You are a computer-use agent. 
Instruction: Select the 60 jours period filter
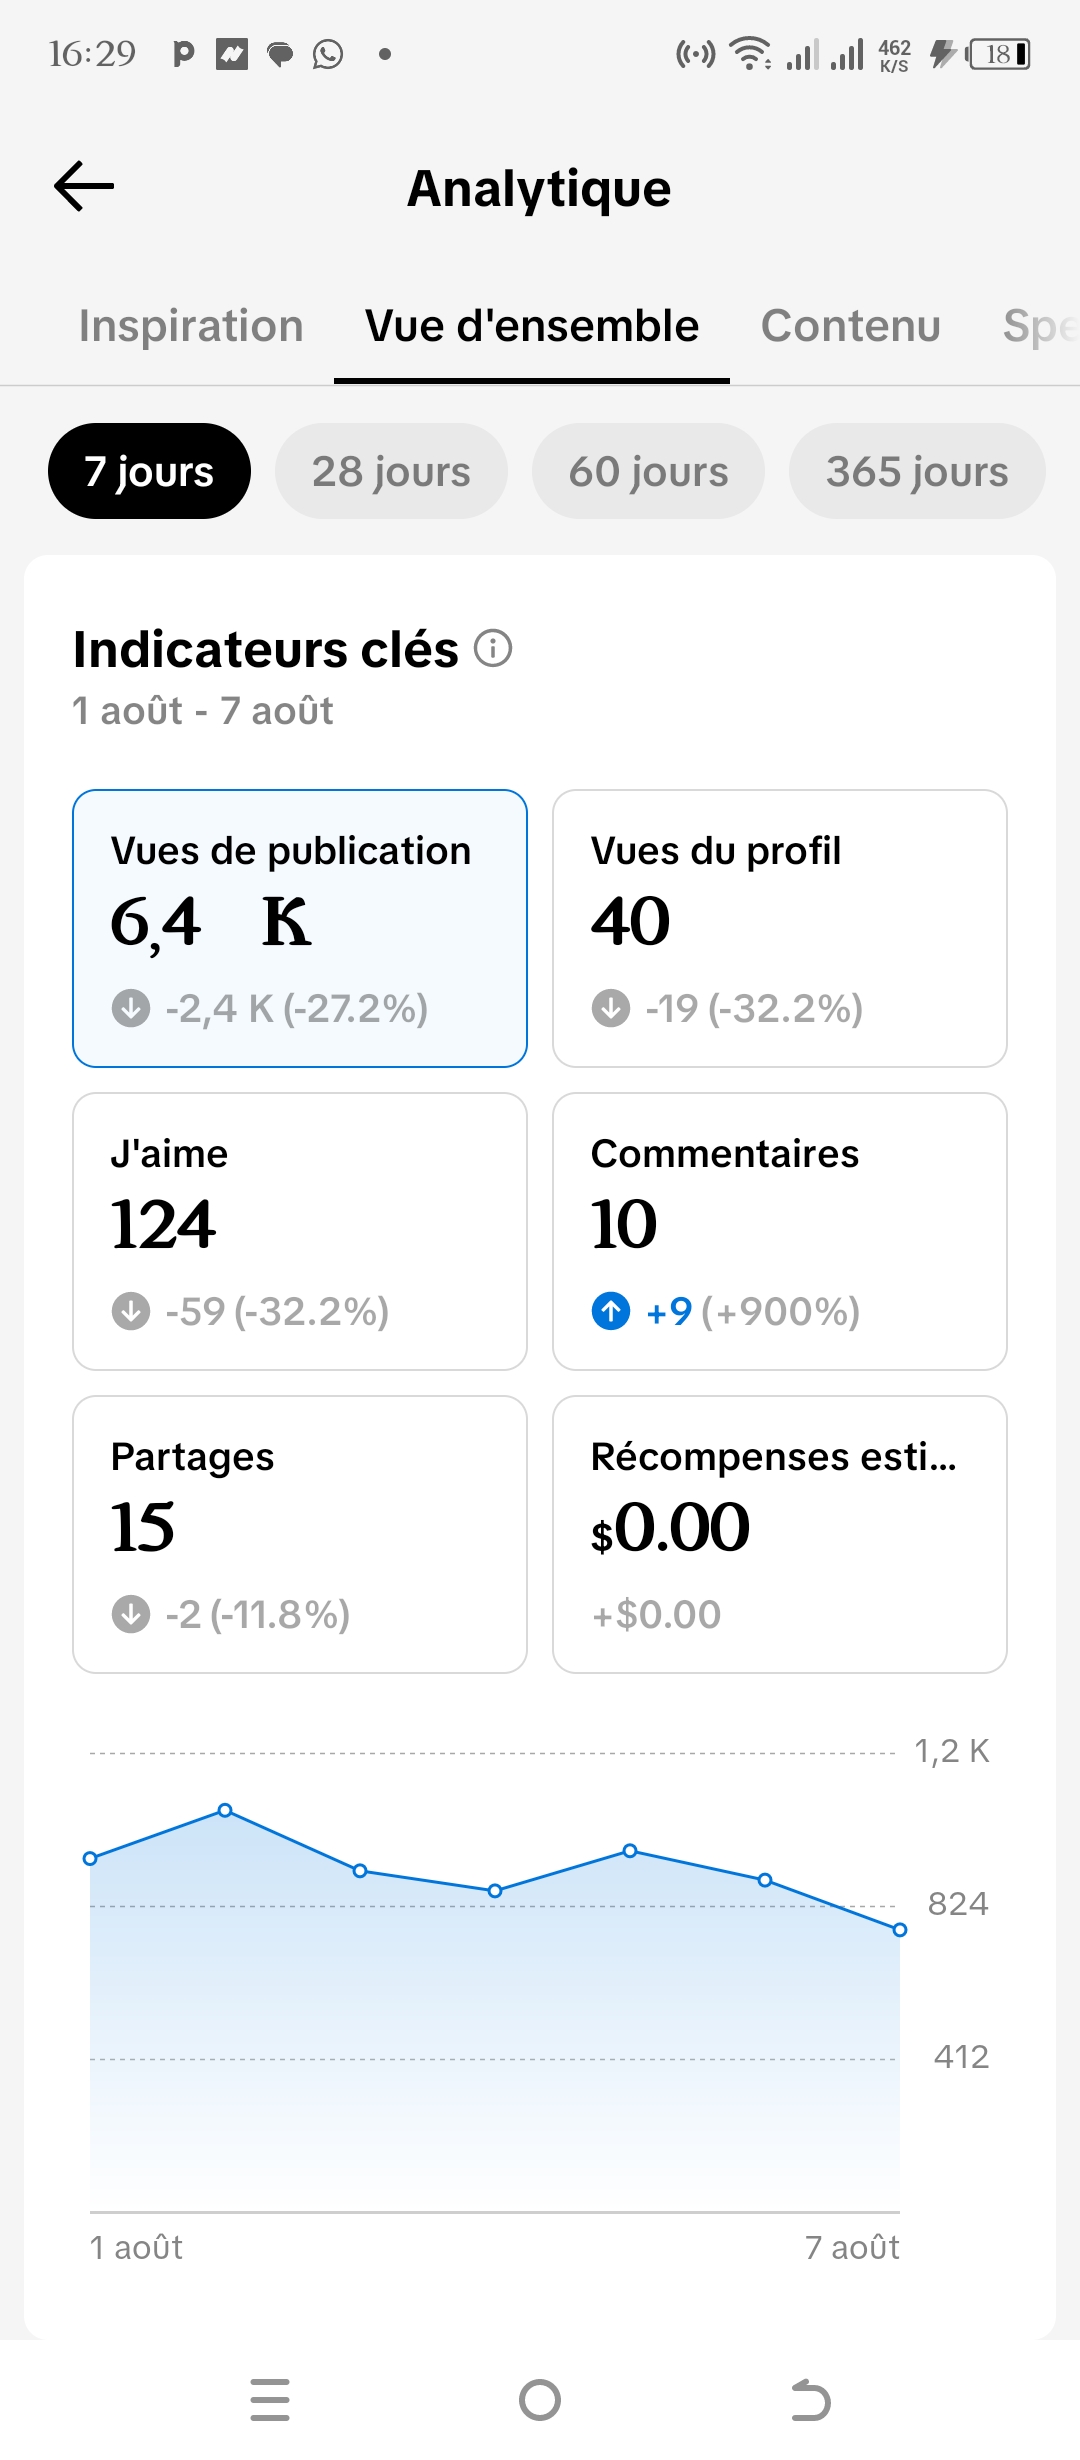(648, 471)
